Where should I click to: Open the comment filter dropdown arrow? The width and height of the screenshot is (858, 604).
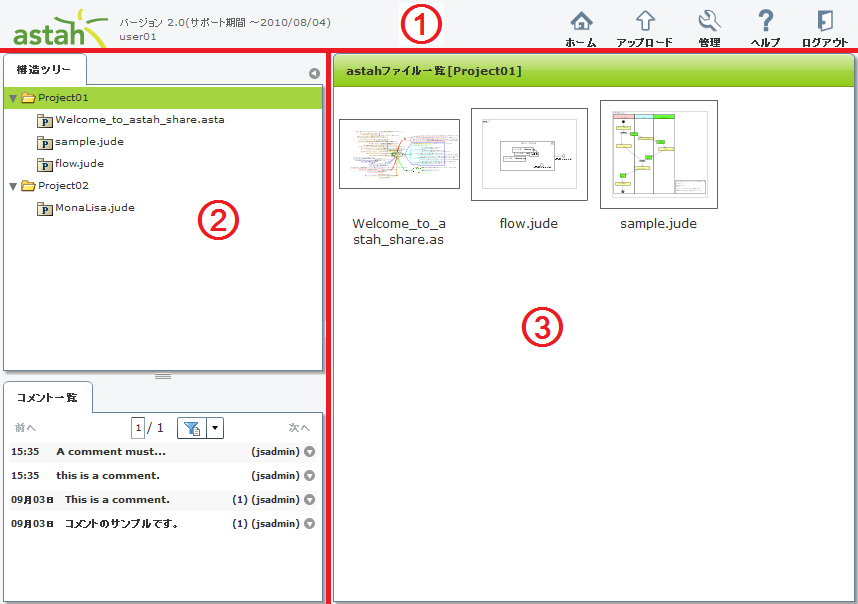pyautogui.click(x=215, y=428)
